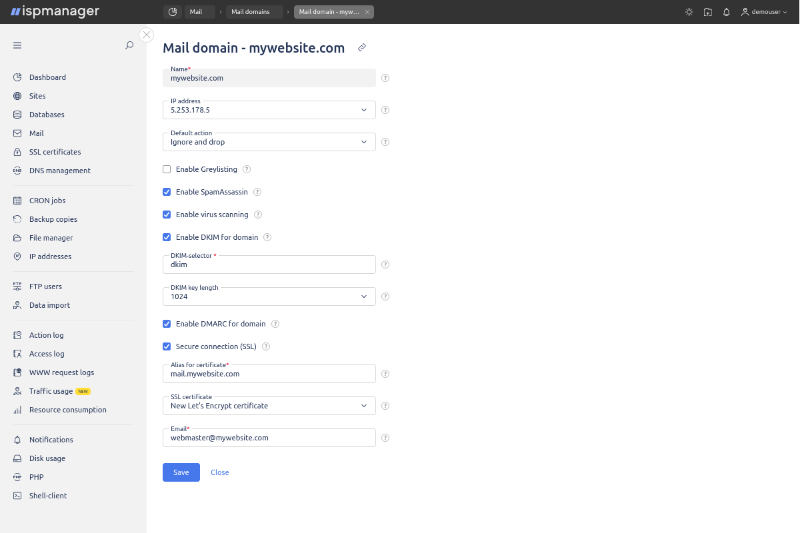Go to DNS management in sidebar
The image size is (800, 533).
59,171
